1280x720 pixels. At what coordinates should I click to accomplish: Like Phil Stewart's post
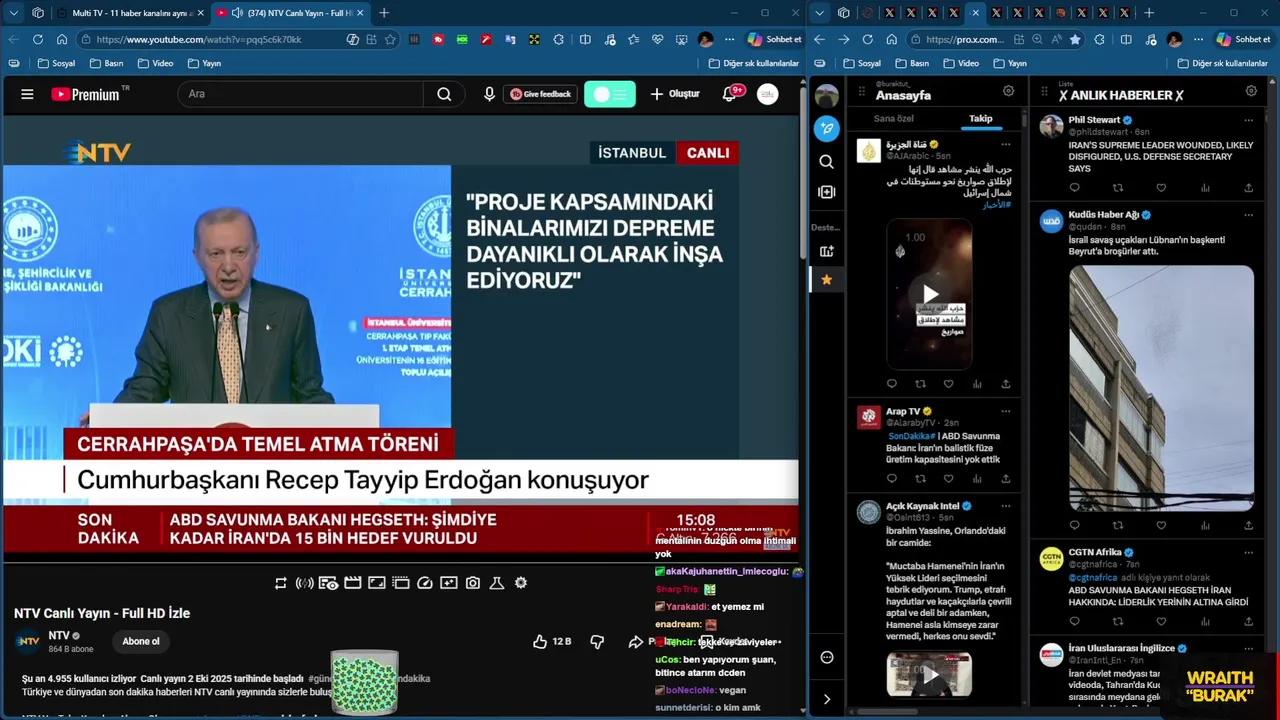pos(1161,188)
